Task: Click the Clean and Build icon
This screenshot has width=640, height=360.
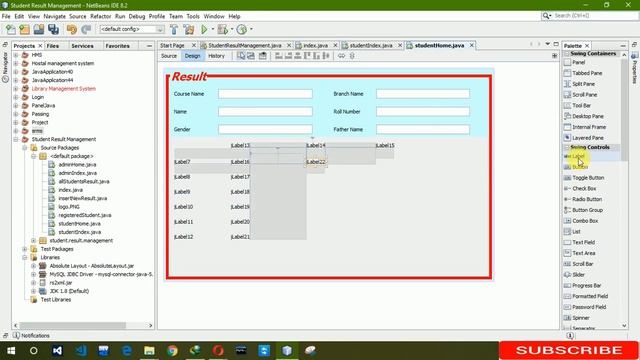Action: coord(189,29)
